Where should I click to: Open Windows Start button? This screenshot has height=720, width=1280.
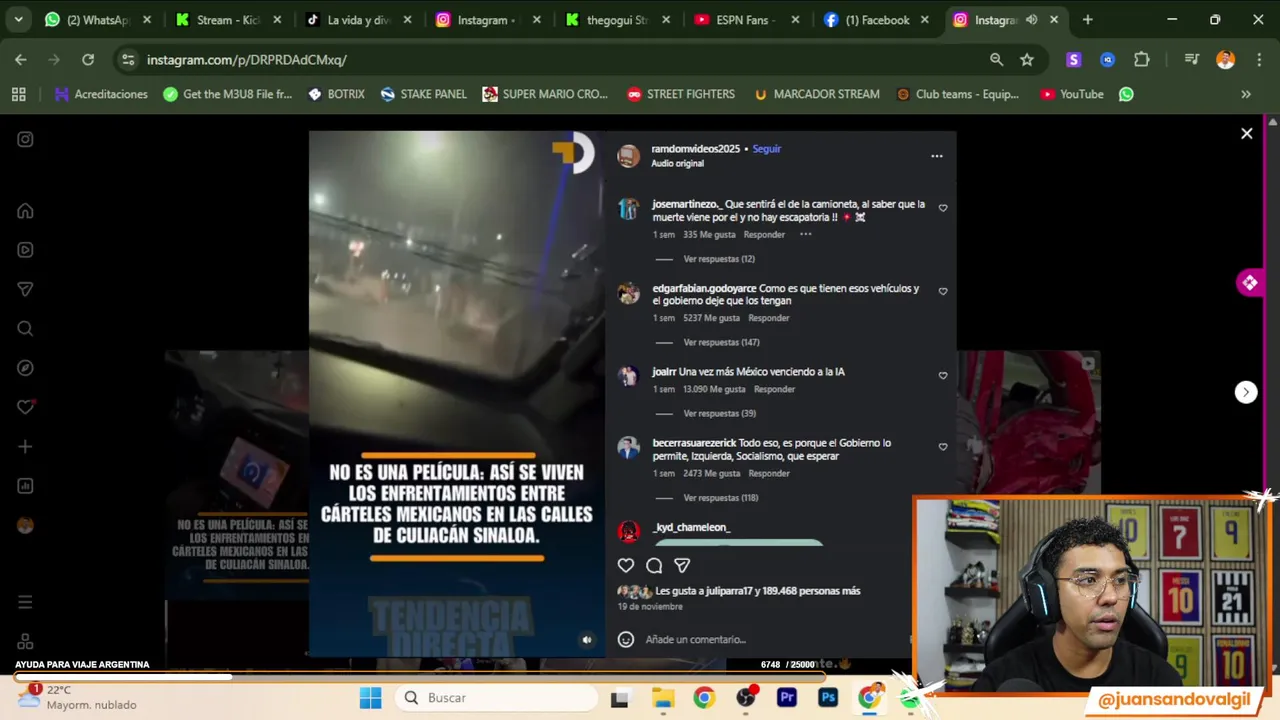(x=371, y=698)
